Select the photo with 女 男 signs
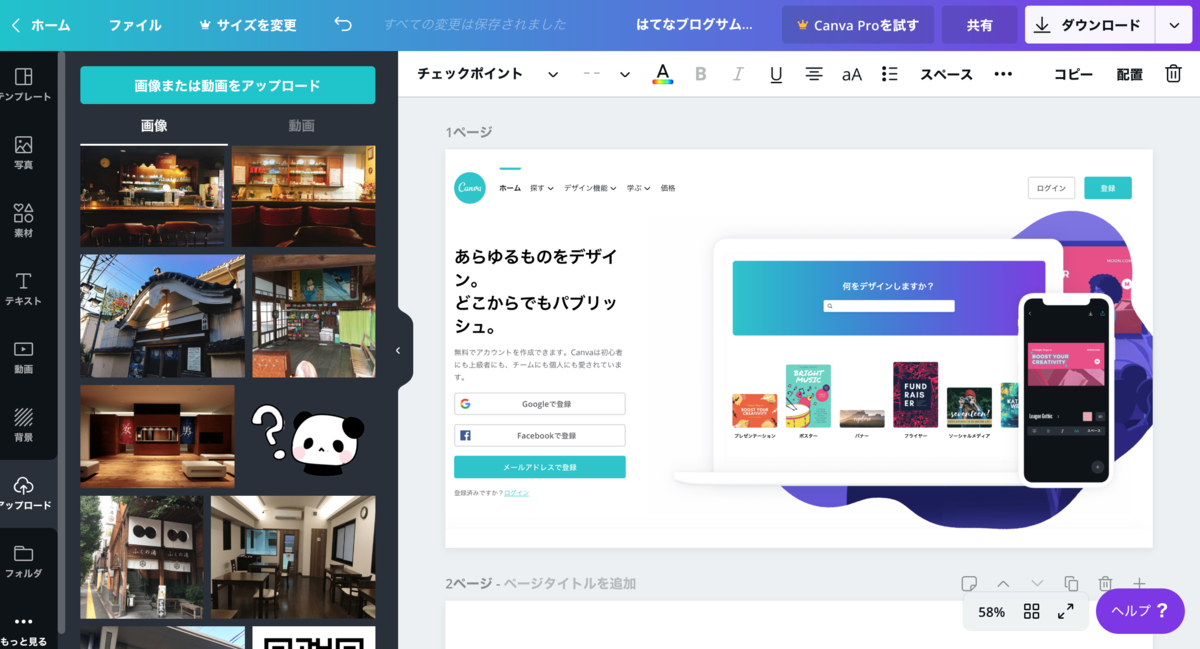The width and height of the screenshot is (1200, 649). (157, 437)
